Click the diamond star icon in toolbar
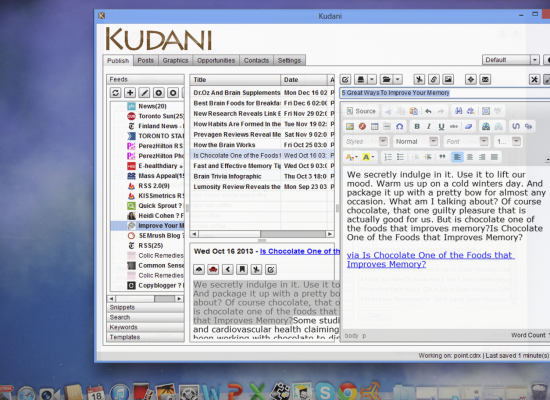 click(471, 80)
